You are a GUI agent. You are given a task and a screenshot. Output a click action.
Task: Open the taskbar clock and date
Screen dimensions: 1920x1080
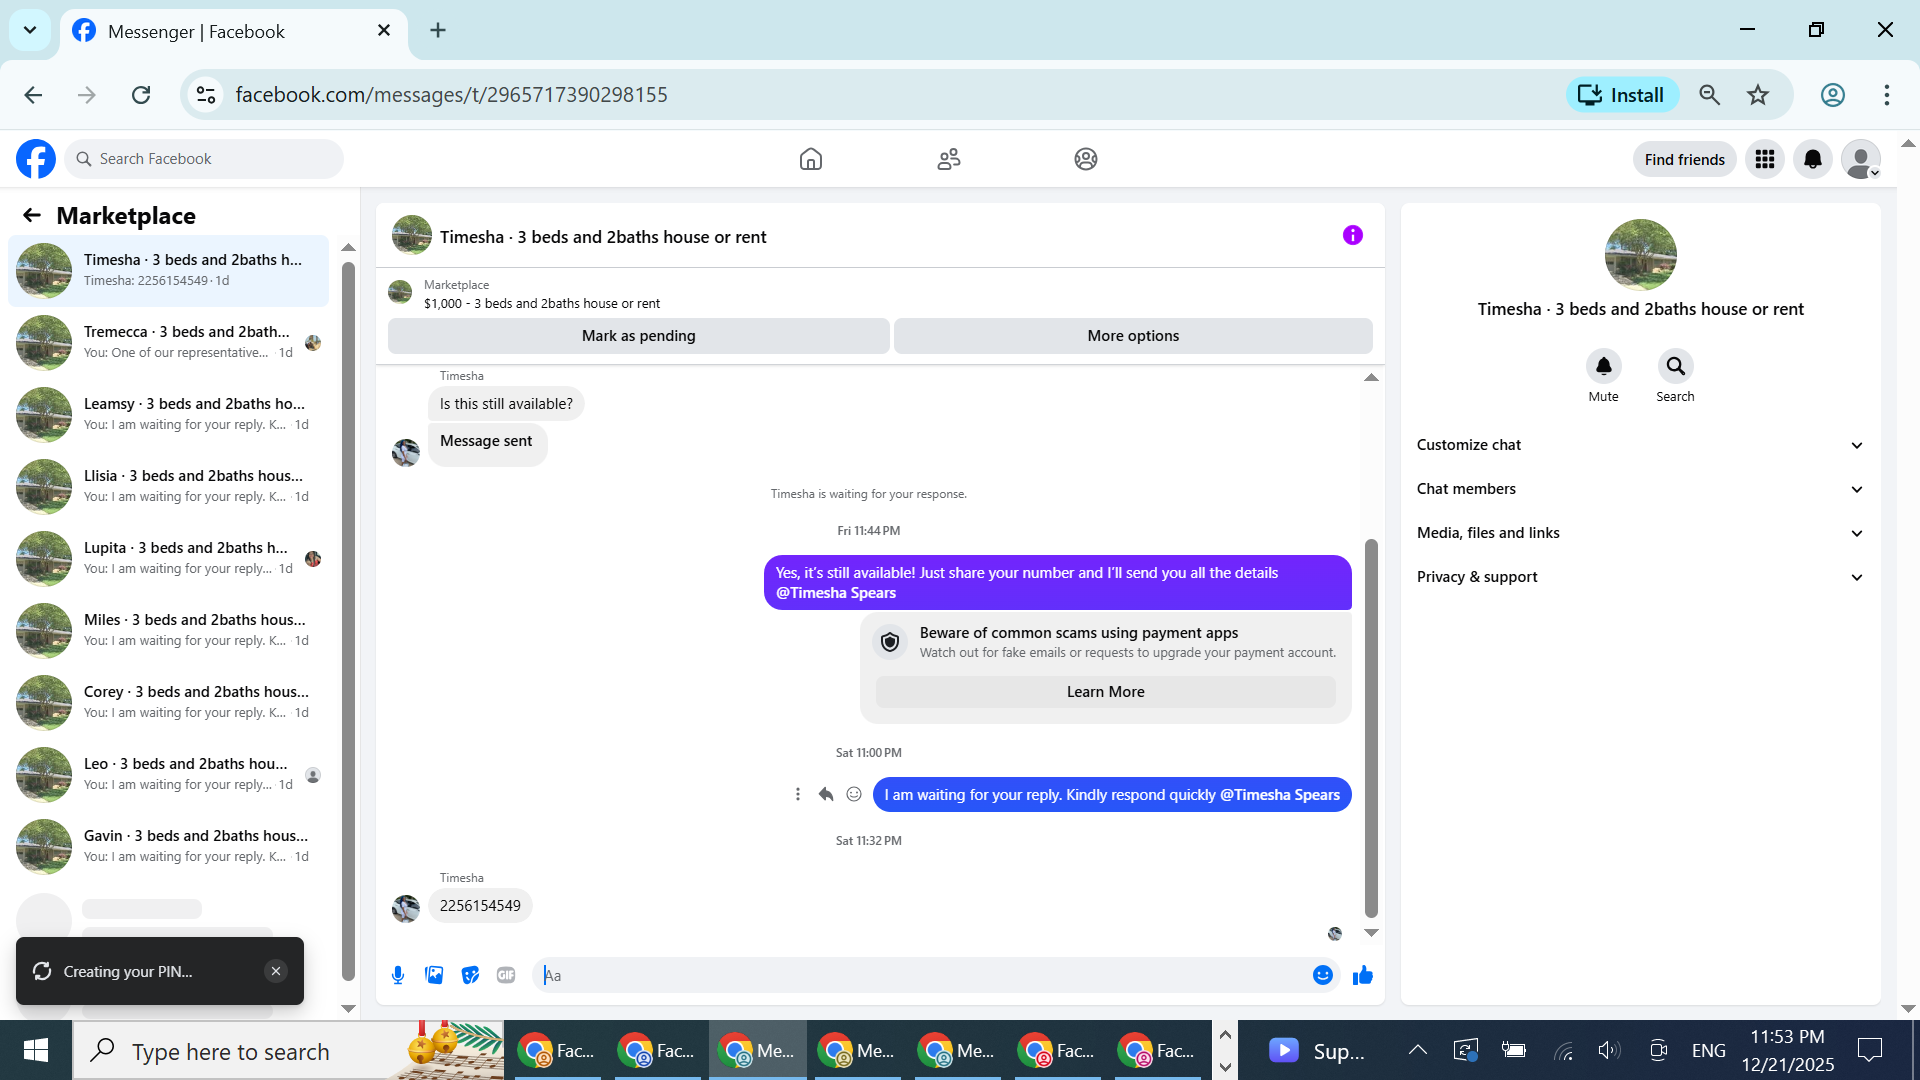tap(1788, 1050)
